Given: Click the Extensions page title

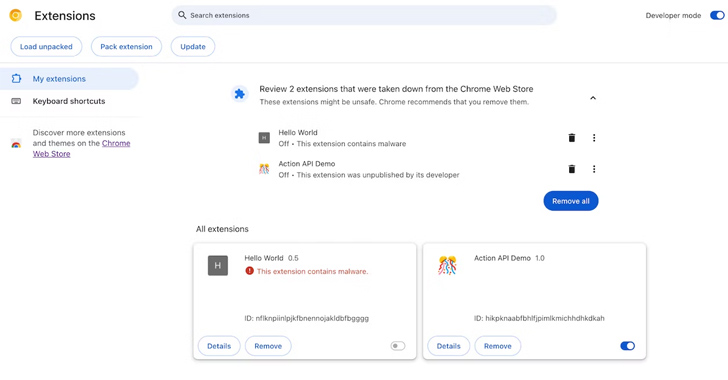Looking at the screenshot, I should pos(65,16).
